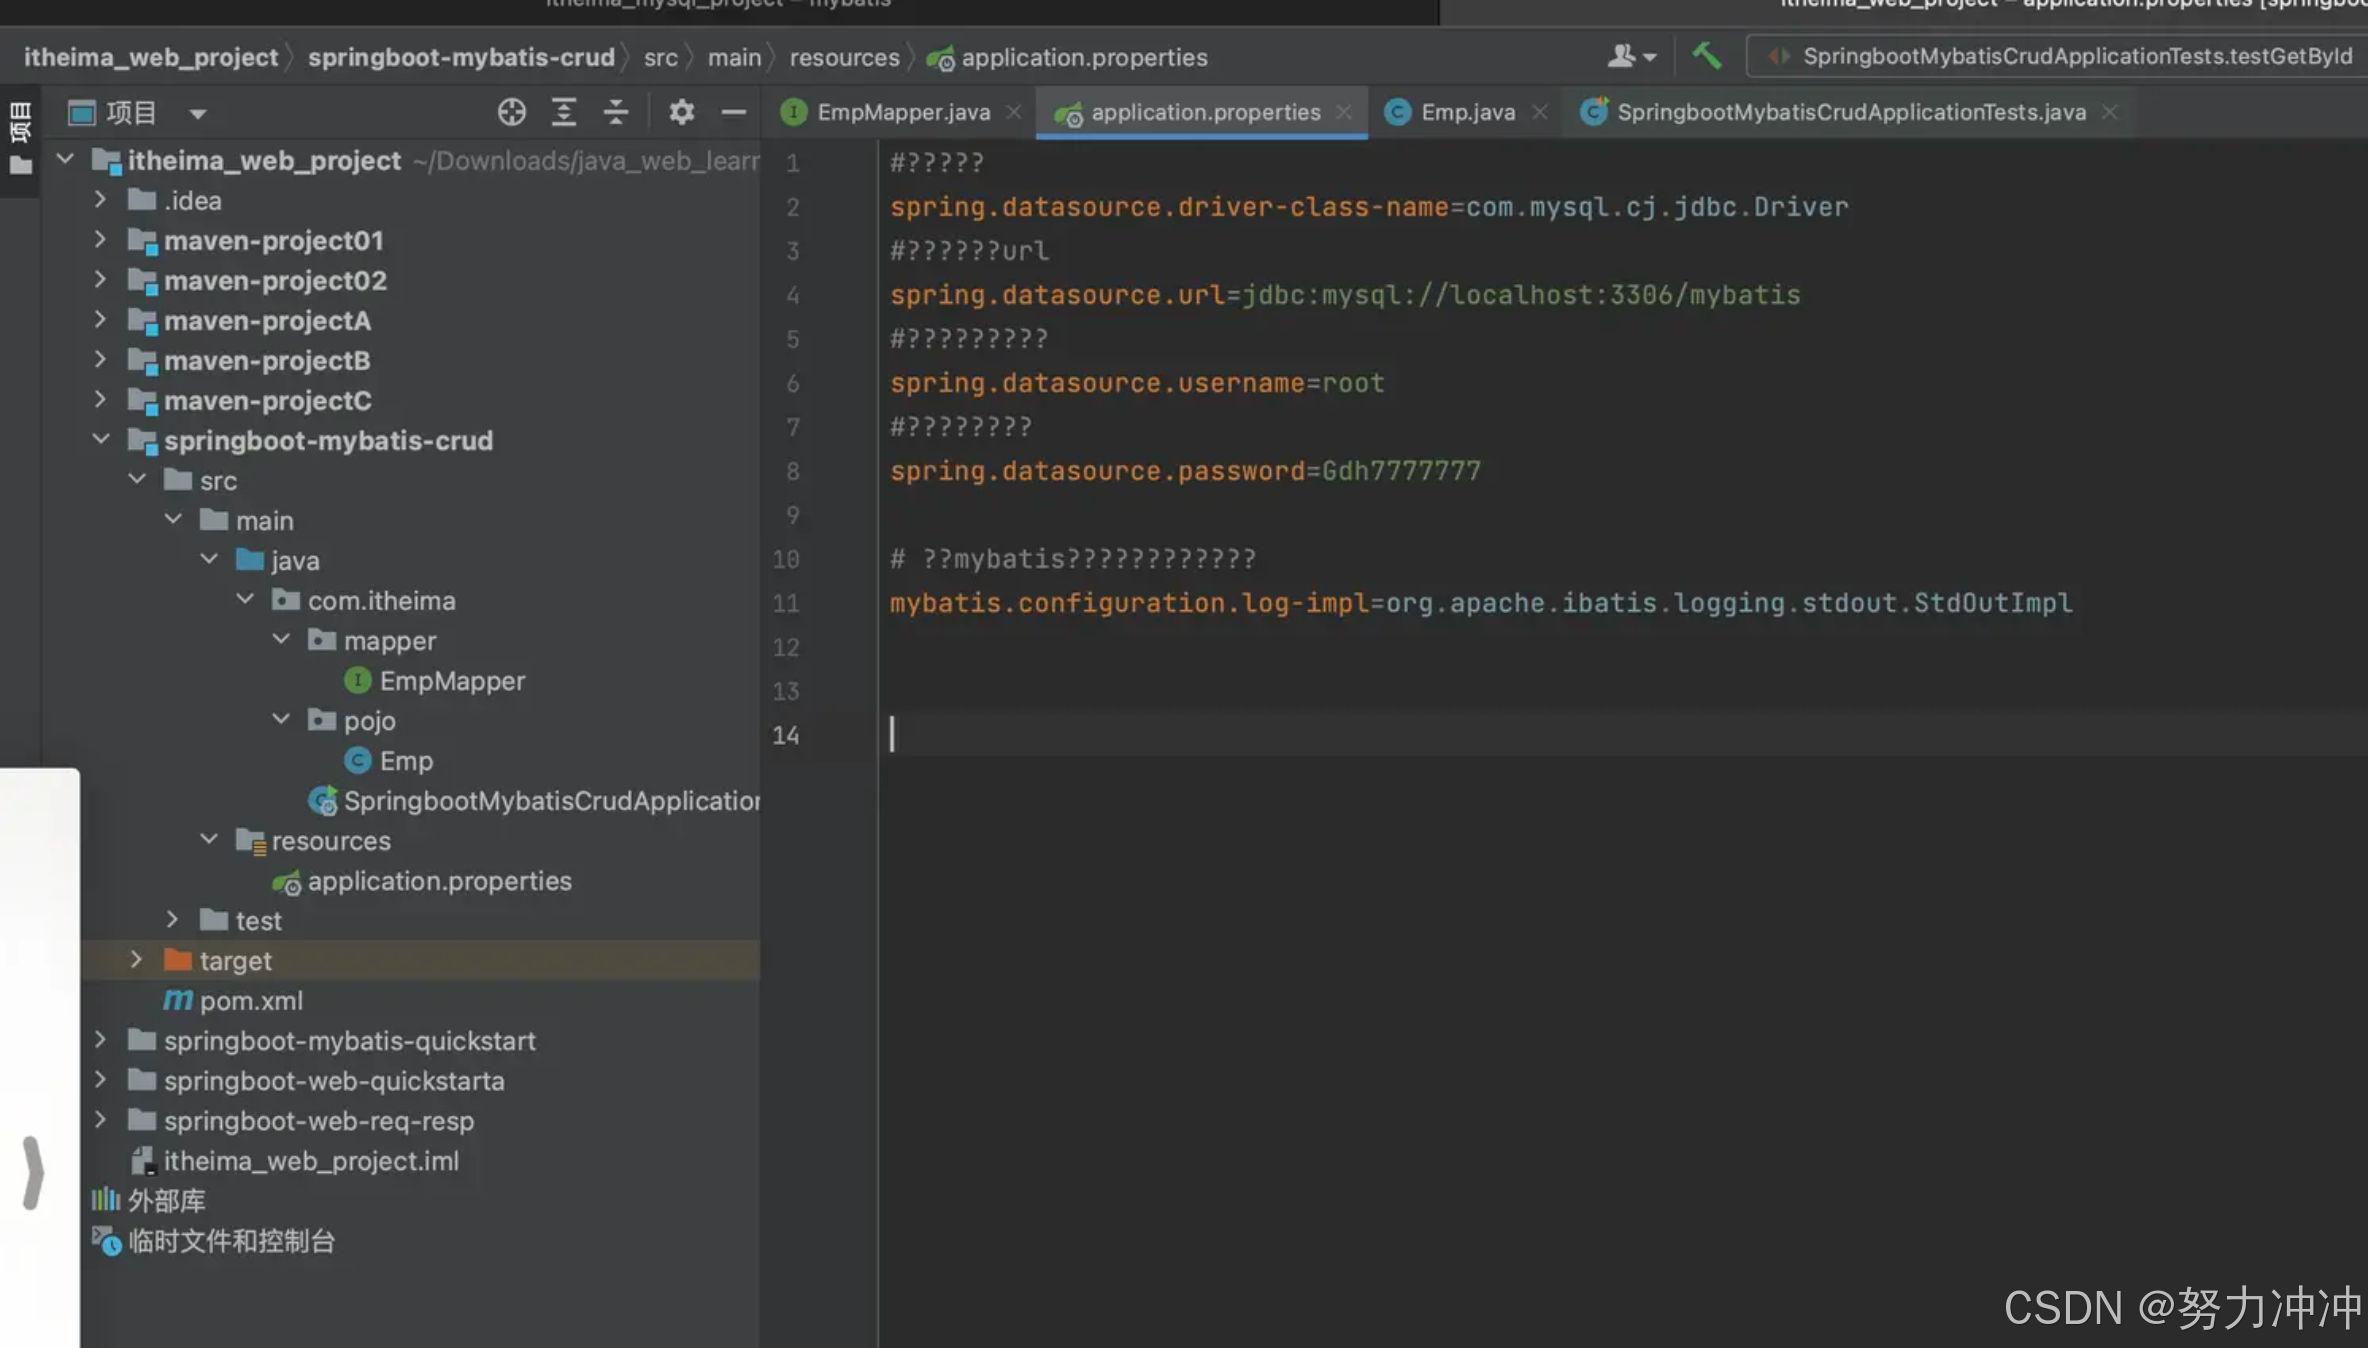Click the Expand All tree icon
This screenshot has height=1348, width=2368.
[x=564, y=112]
